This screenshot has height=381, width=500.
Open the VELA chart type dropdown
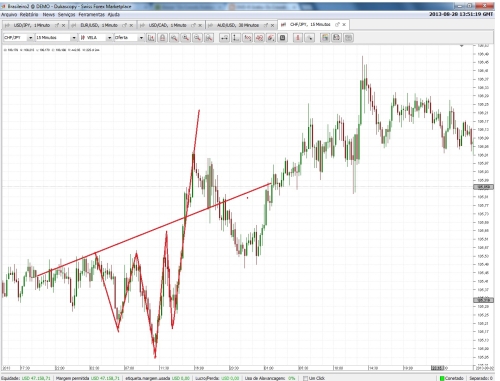(96, 38)
